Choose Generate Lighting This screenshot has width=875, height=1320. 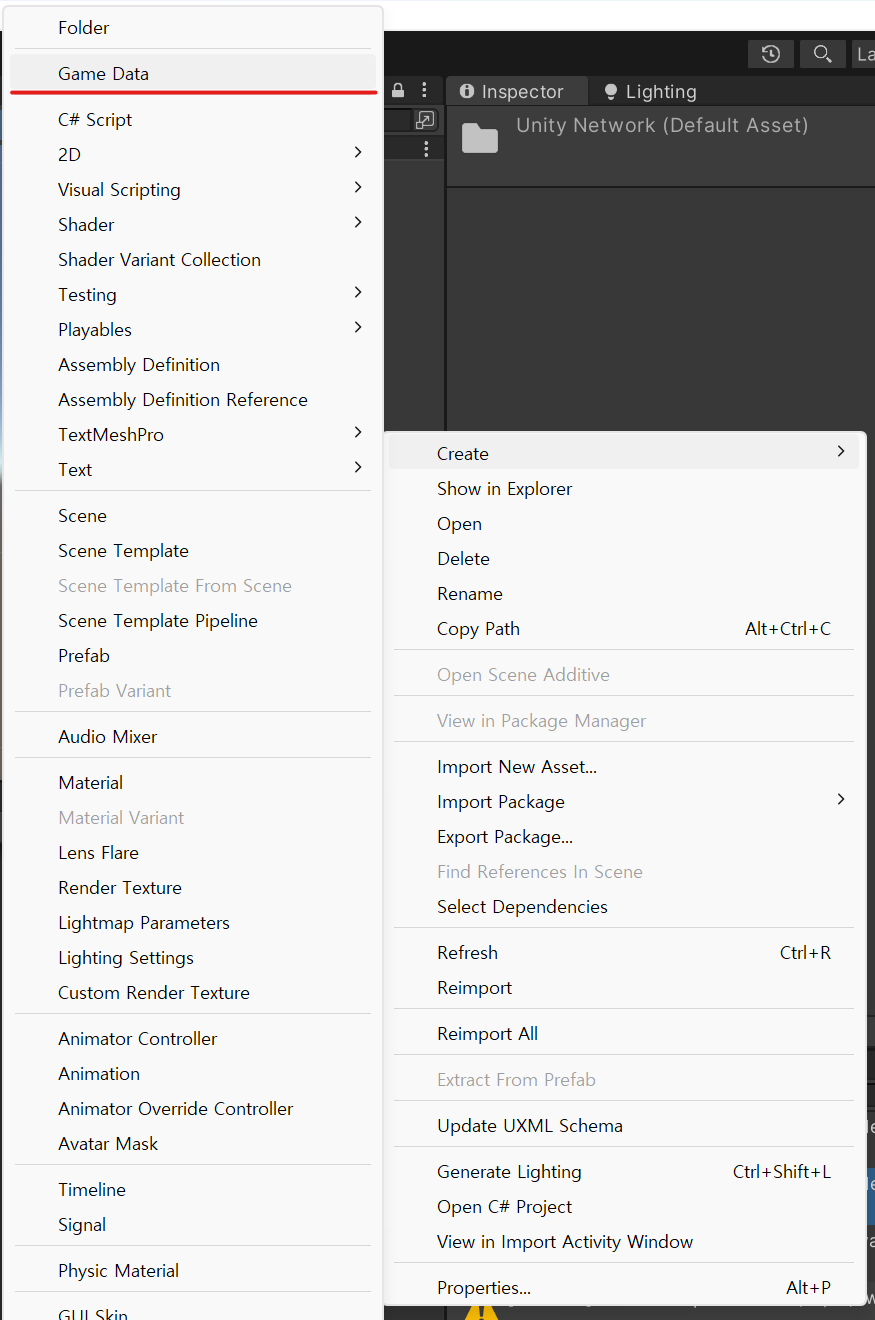[x=623, y=1172]
